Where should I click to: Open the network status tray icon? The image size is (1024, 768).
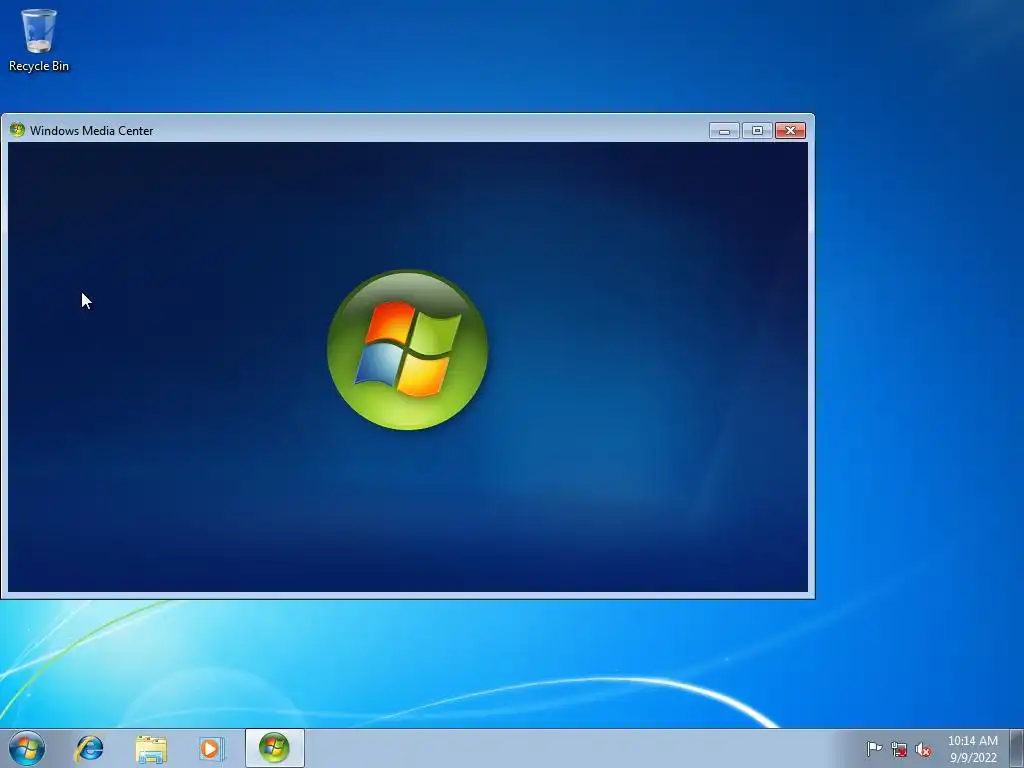pyautogui.click(x=899, y=750)
